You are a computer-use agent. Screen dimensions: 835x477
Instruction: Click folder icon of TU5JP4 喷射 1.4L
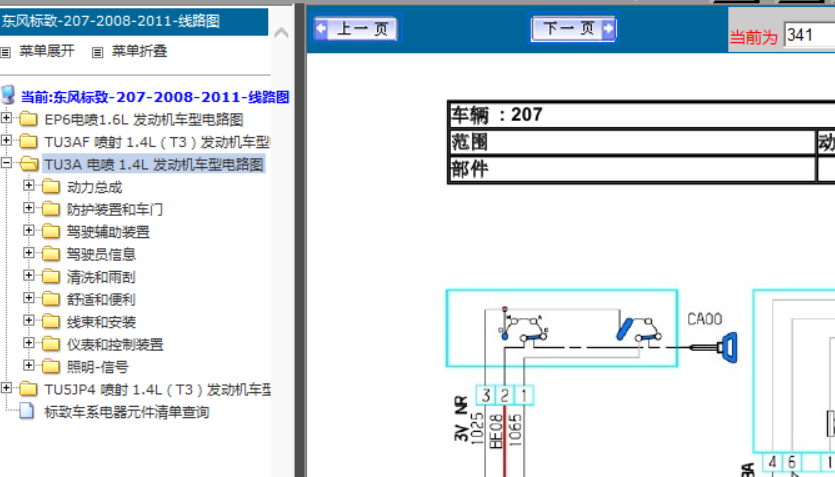(28, 389)
